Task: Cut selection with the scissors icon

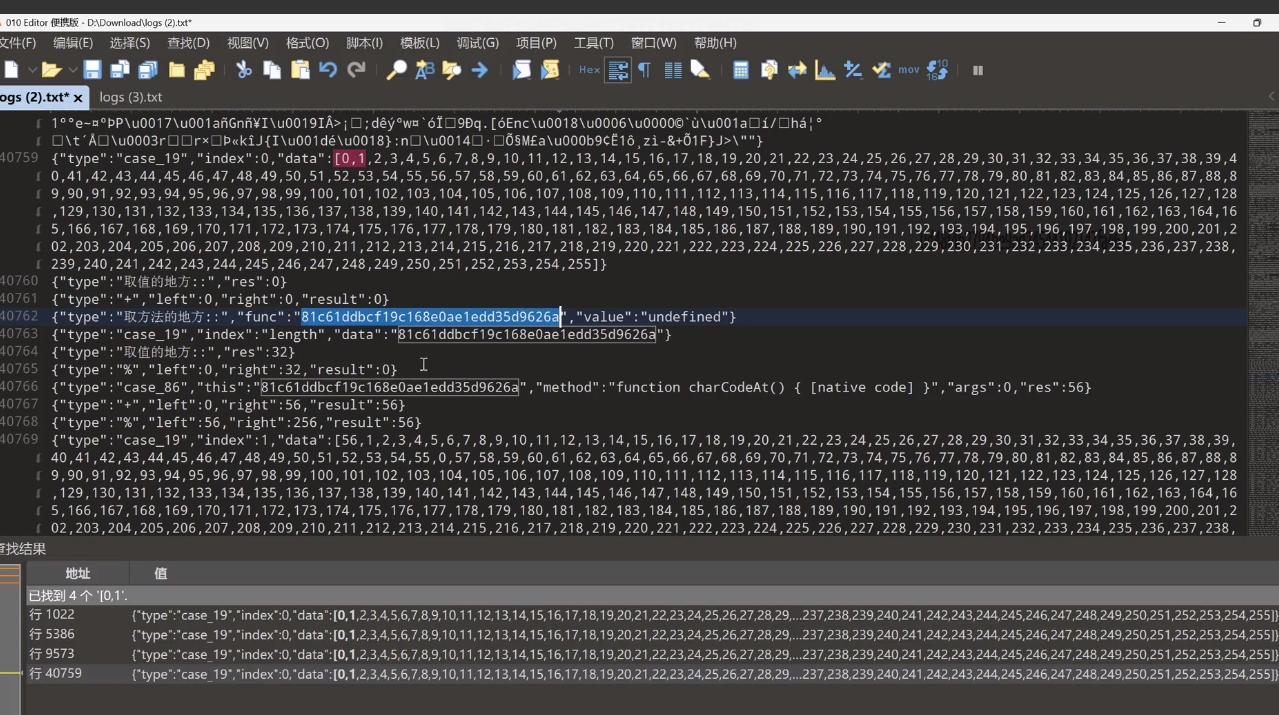Action: click(x=243, y=70)
